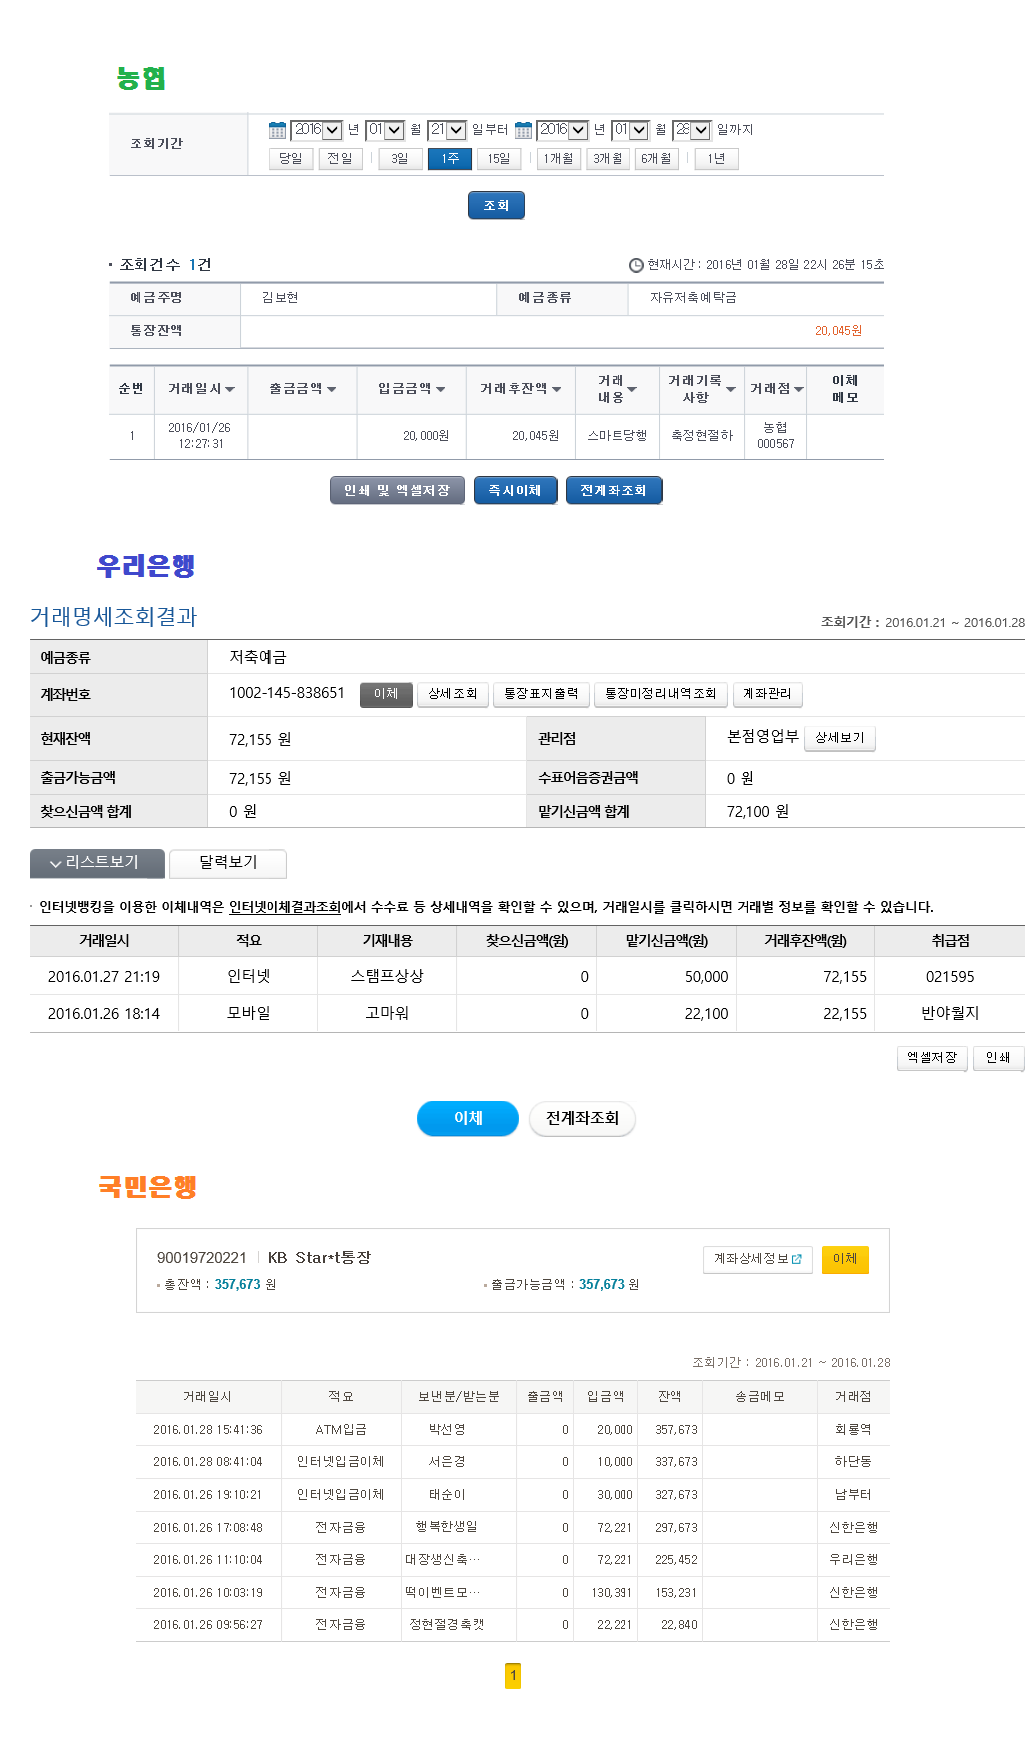Click the yellow 이체 button in 국민은행
Viewport: 1036px width, 1763px height.
pyautogui.click(x=845, y=1259)
